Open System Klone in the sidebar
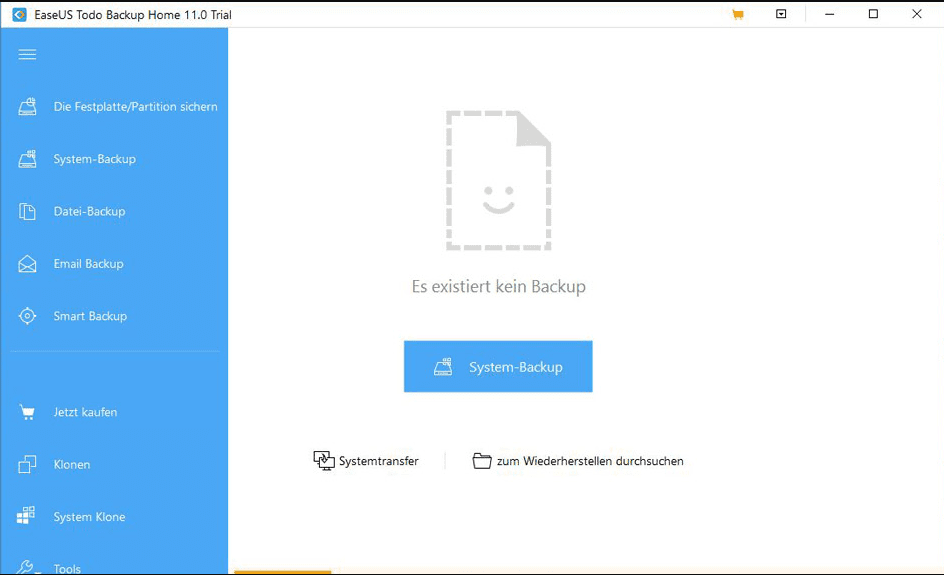 pos(90,517)
